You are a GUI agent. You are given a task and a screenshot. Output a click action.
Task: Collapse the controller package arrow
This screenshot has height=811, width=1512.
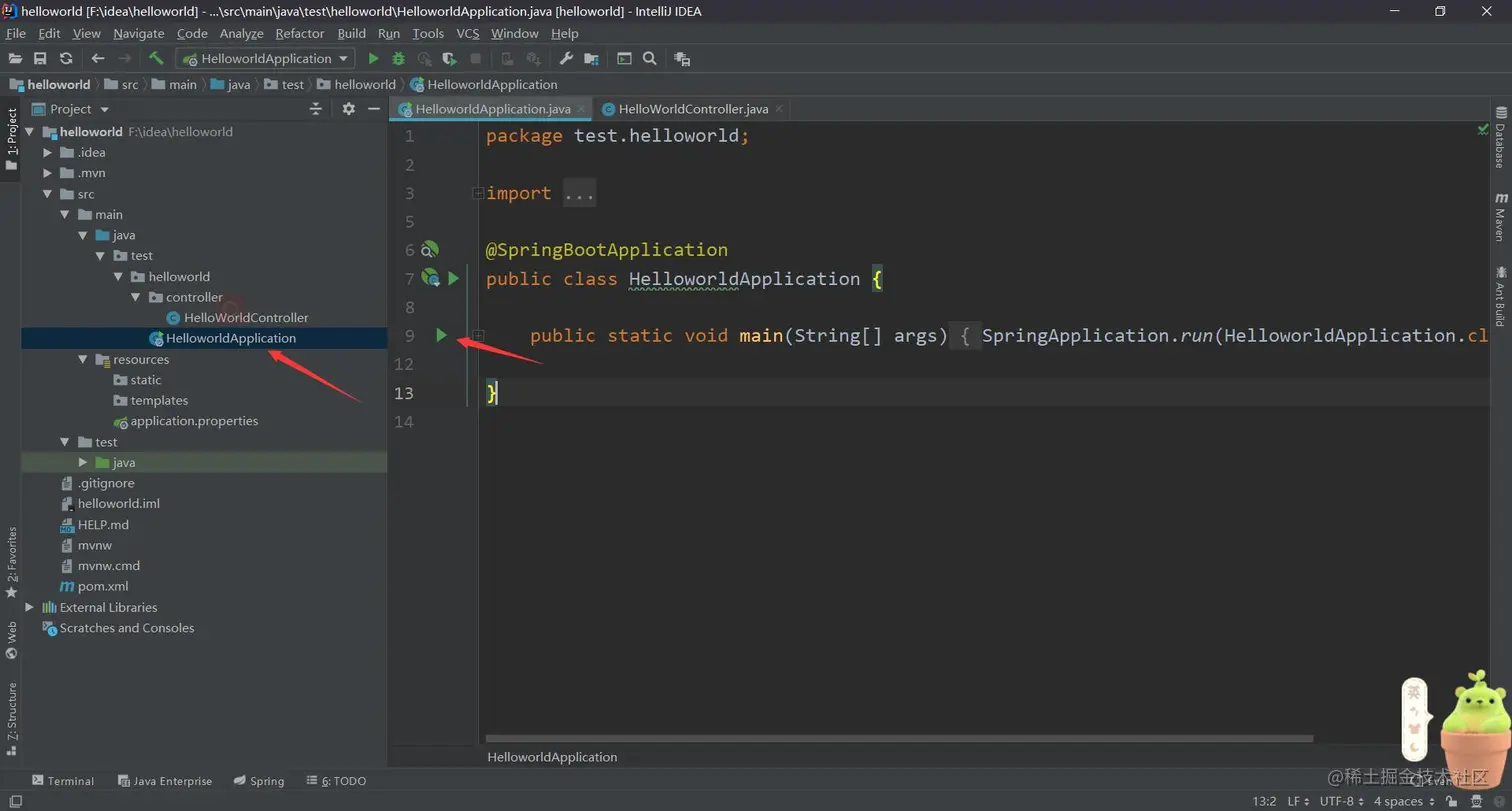pyautogui.click(x=135, y=297)
